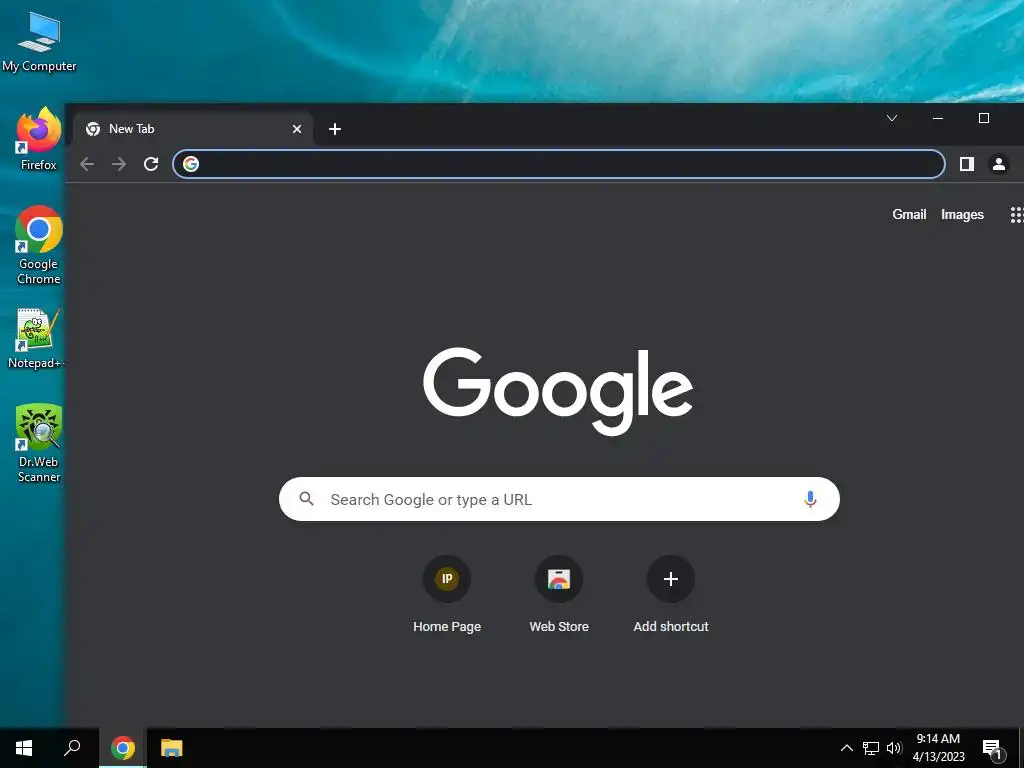Open the Web Store shortcut tile
Image resolution: width=1024 pixels, height=768 pixels.
coord(559,579)
